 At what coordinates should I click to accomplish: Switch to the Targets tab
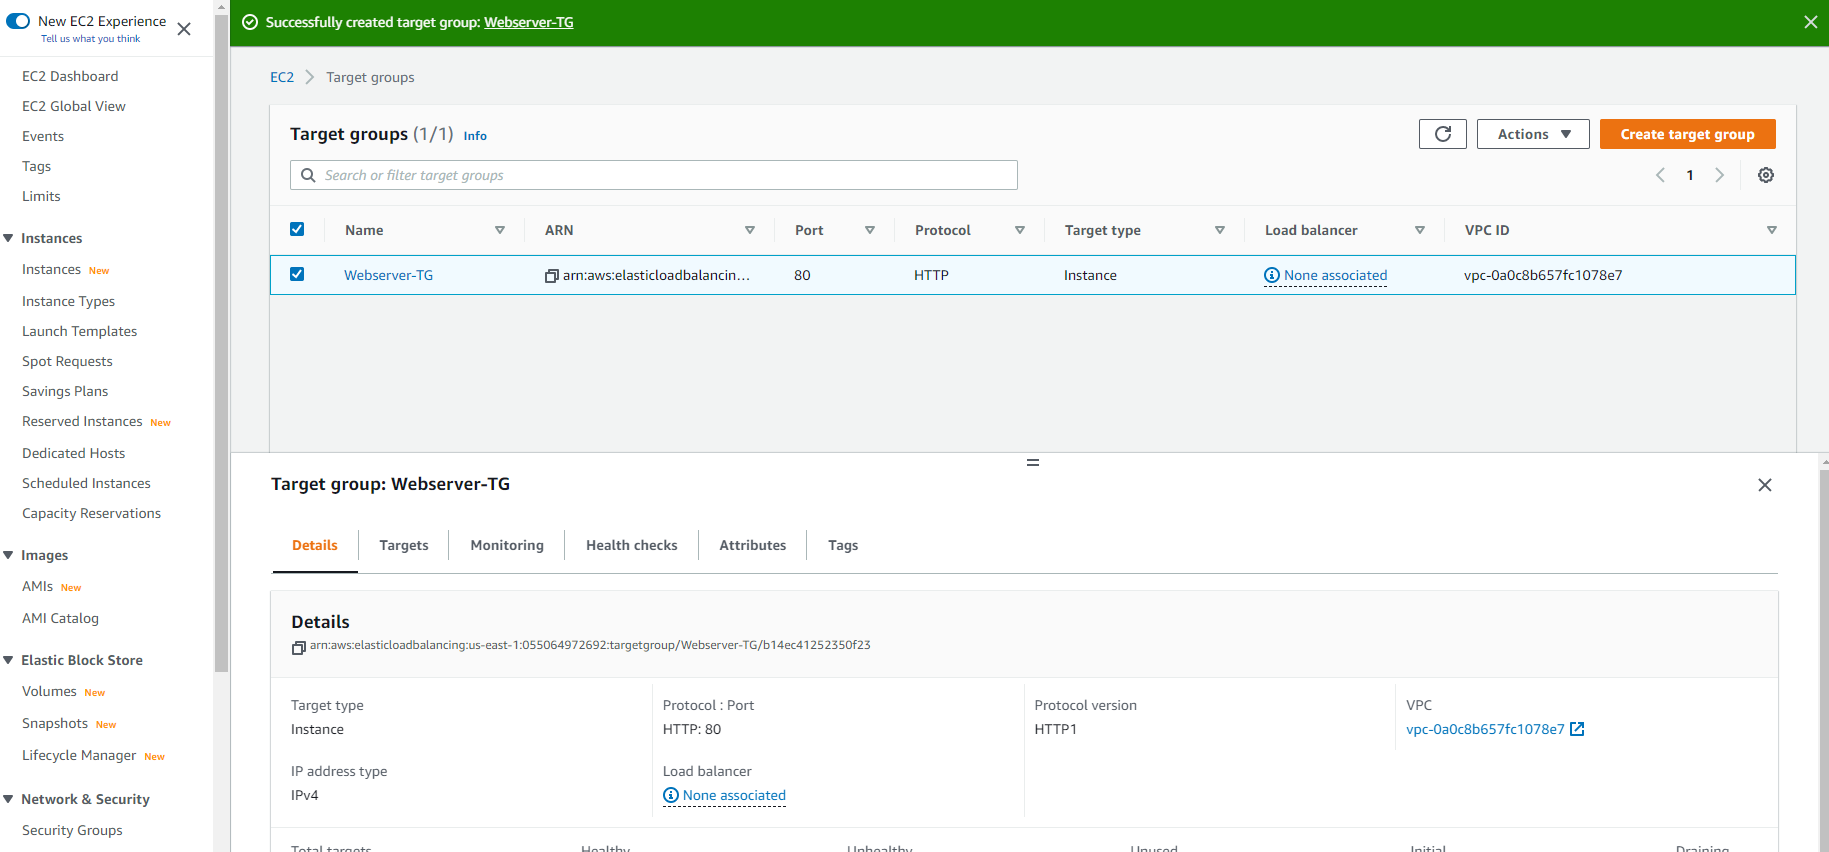pyautogui.click(x=404, y=545)
